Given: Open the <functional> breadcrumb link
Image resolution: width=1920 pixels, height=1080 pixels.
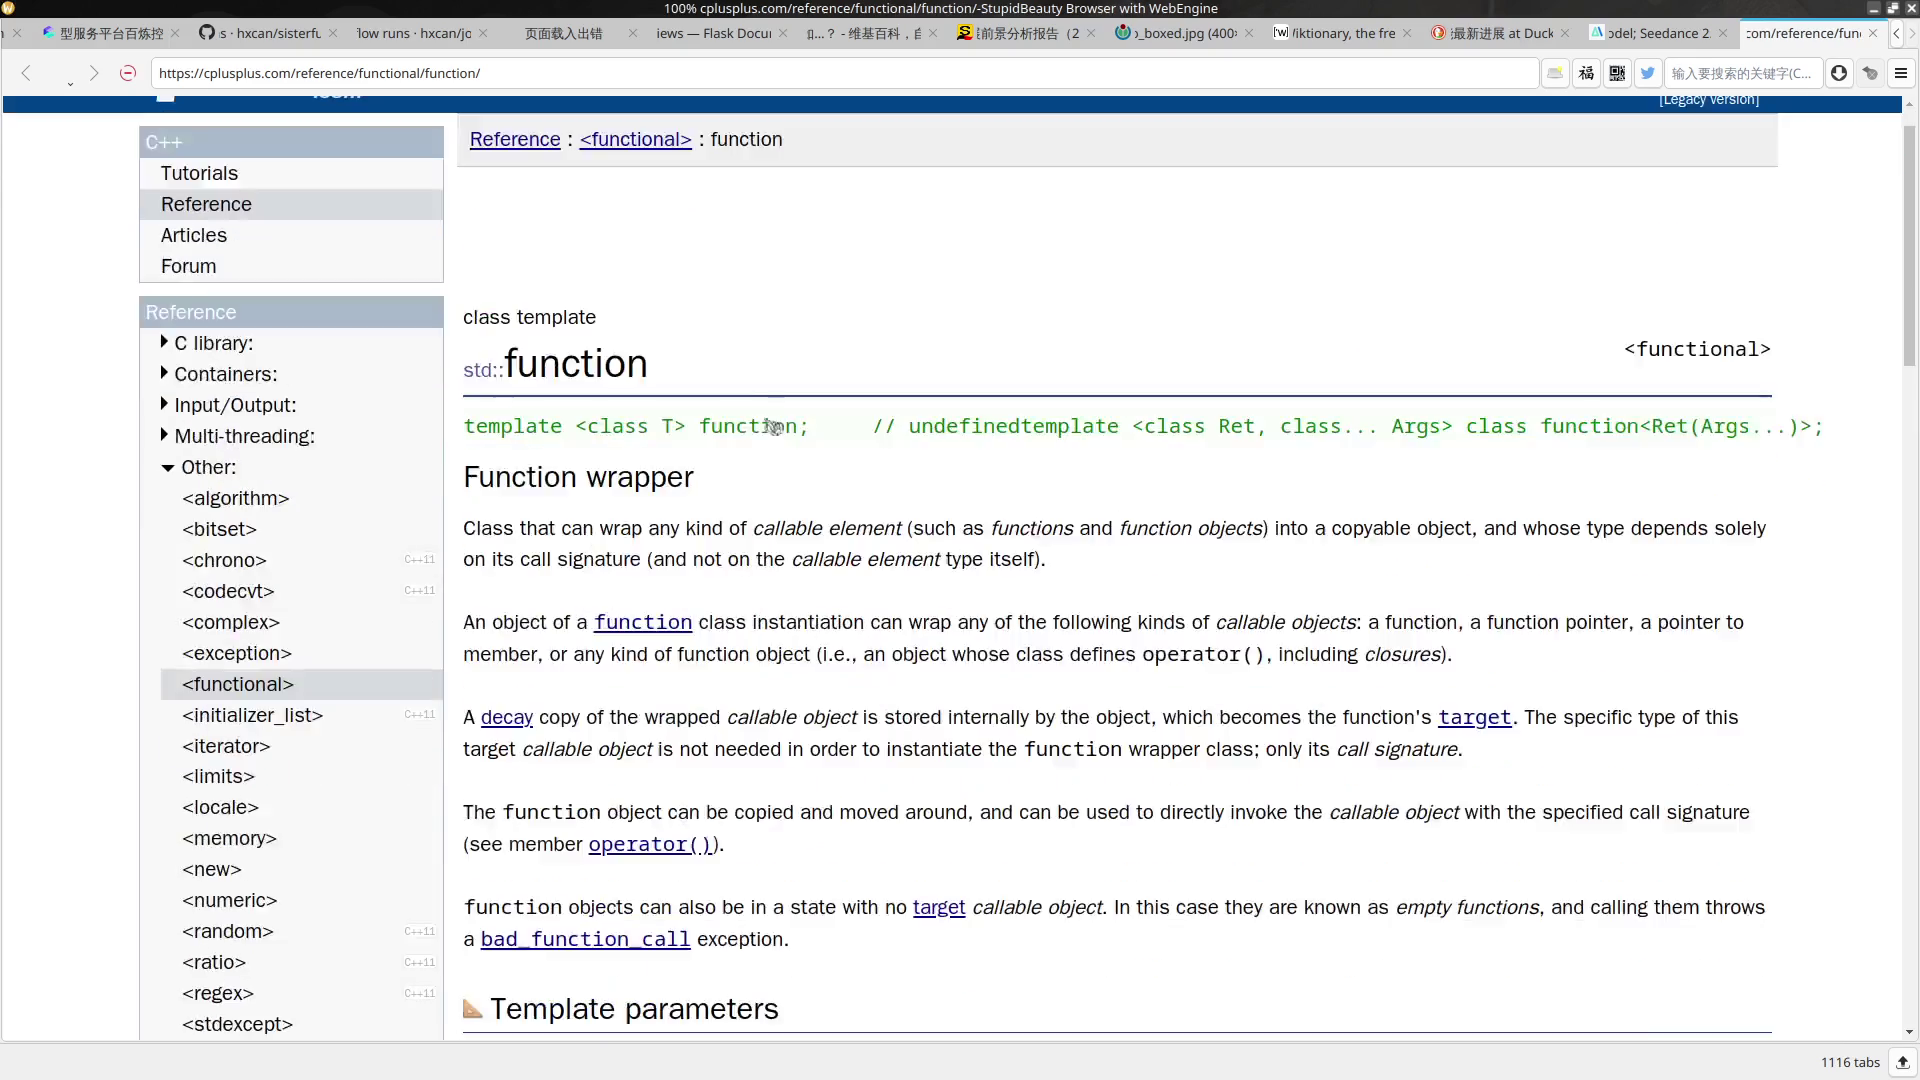Looking at the screenshot, I should (635, 139).
